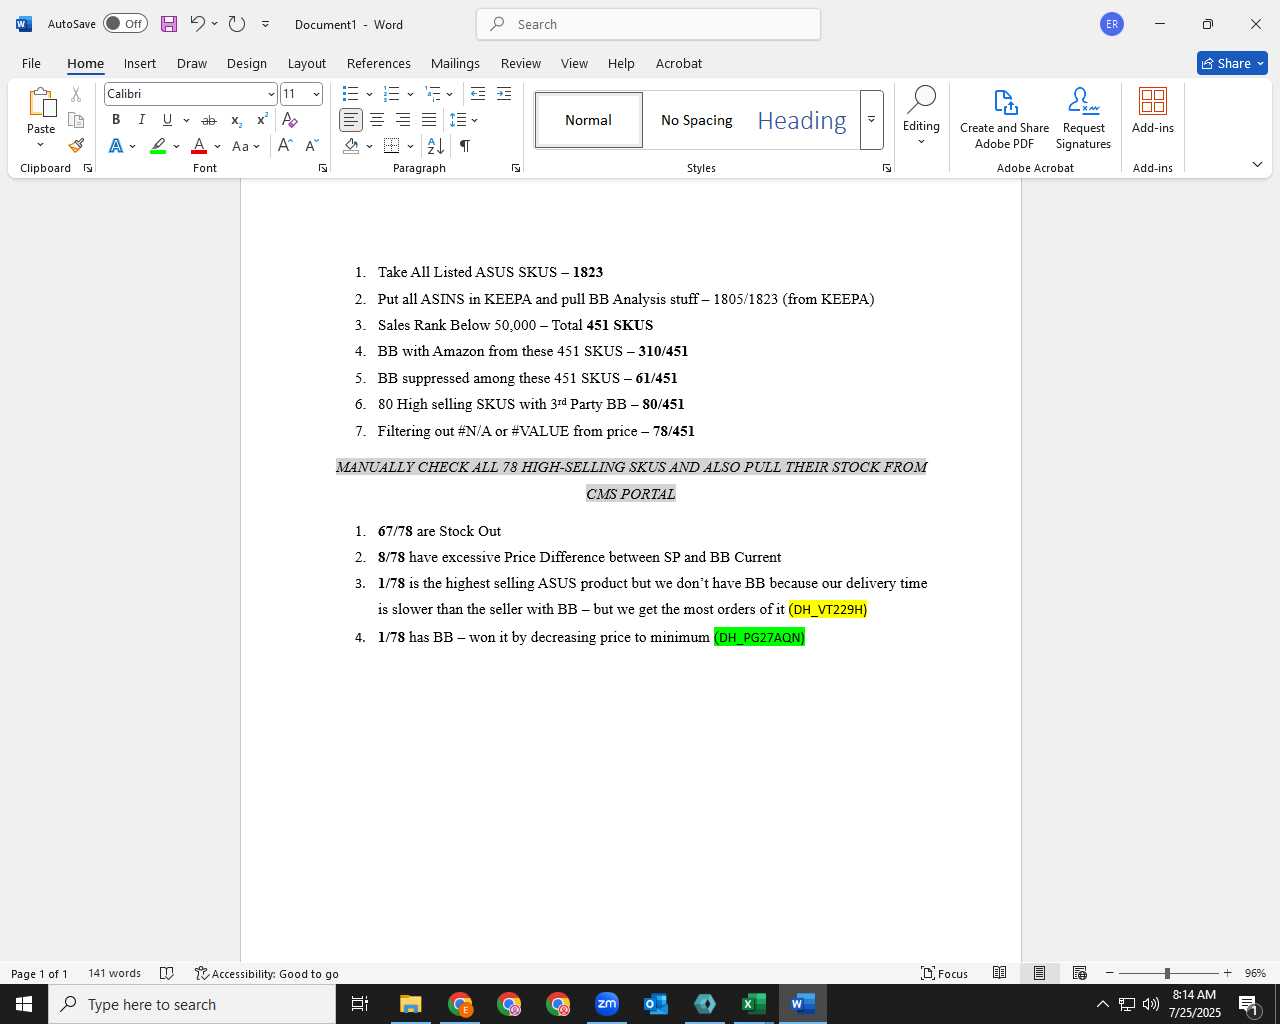The image size is (1280, 1024).
Task: Toggle AutoSave switch on
Action: pyautogui.click(x=125, y=24)
